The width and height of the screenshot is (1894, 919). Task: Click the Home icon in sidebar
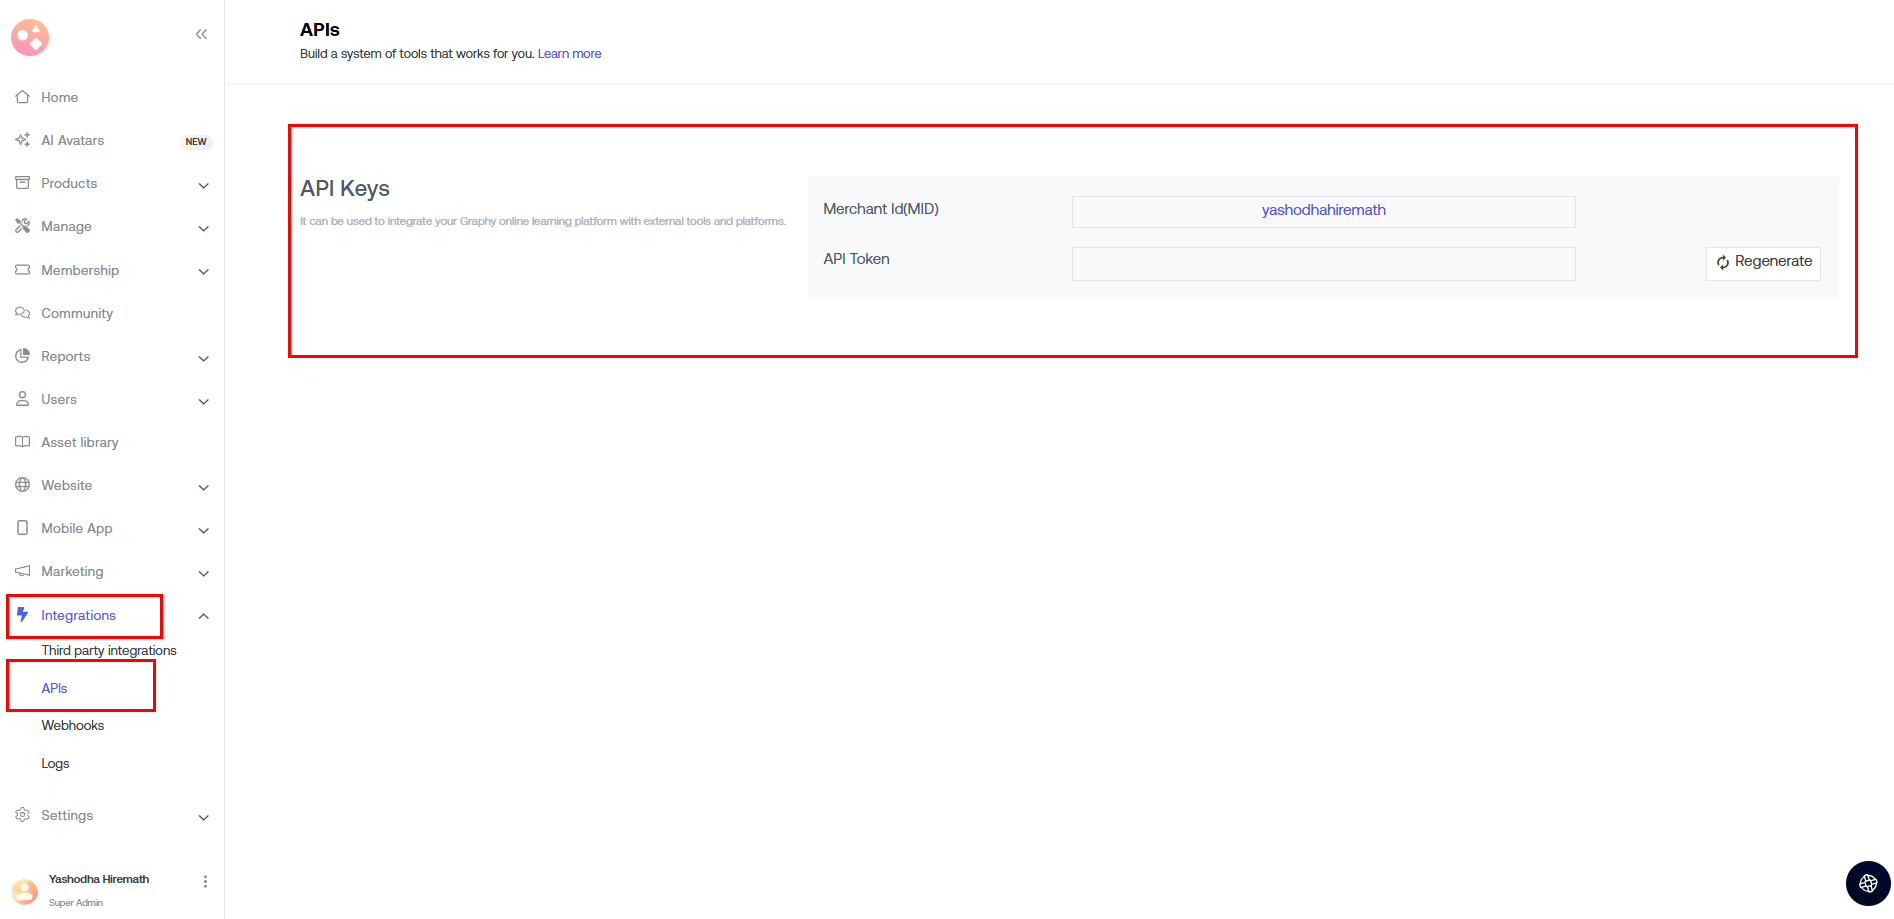pos(22,97)
